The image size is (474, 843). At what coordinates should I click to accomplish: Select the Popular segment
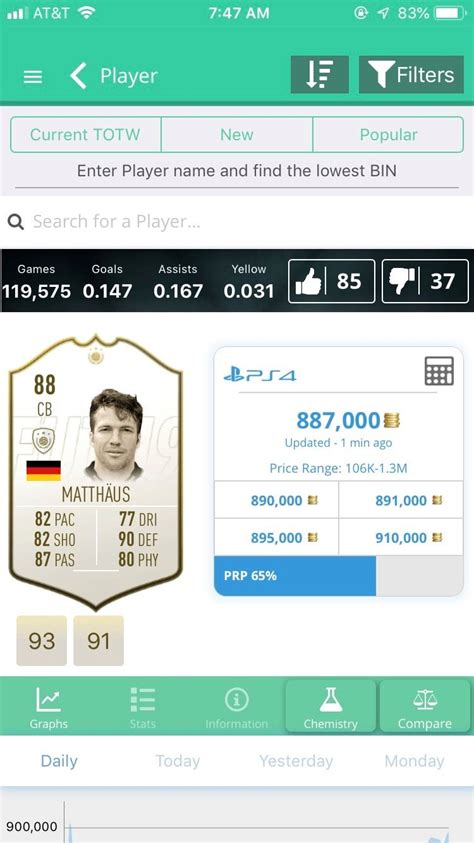pos(388,135)
